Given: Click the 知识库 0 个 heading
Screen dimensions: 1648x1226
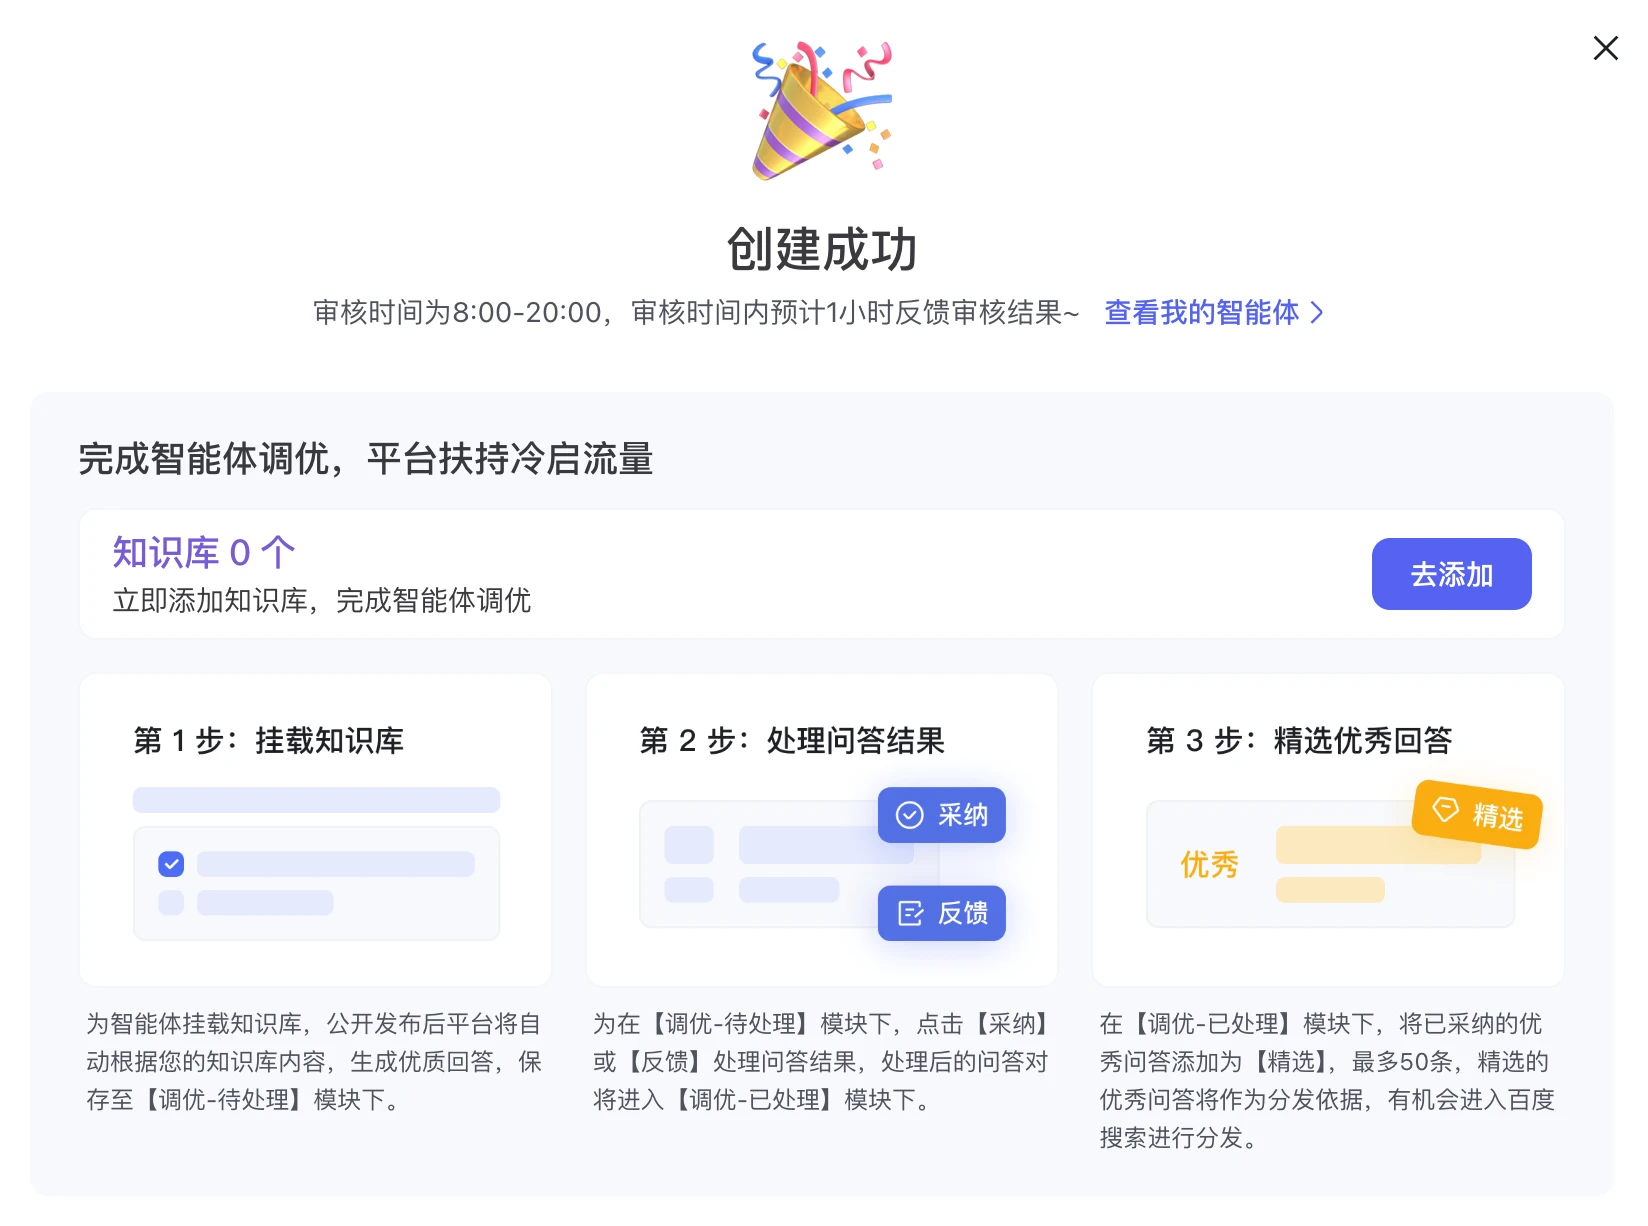Looking at the screenshot, I should click(x=203, y=552).
